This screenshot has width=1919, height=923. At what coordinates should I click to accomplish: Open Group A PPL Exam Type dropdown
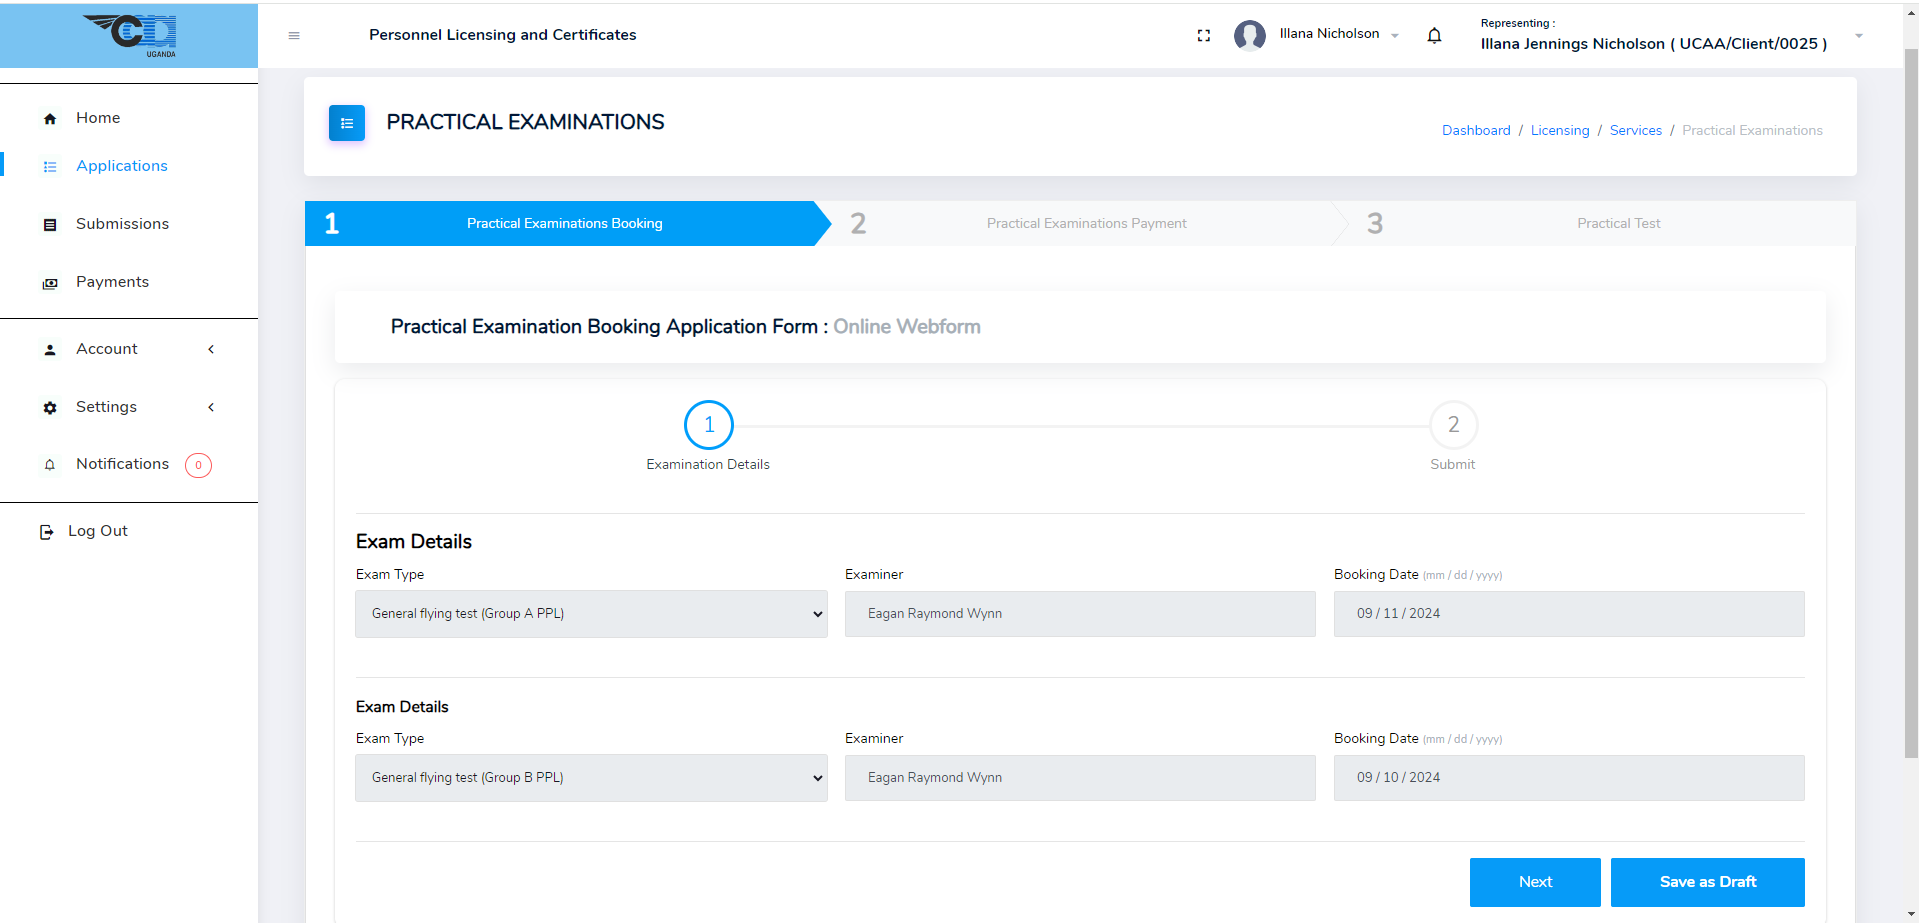click(591, 614)
